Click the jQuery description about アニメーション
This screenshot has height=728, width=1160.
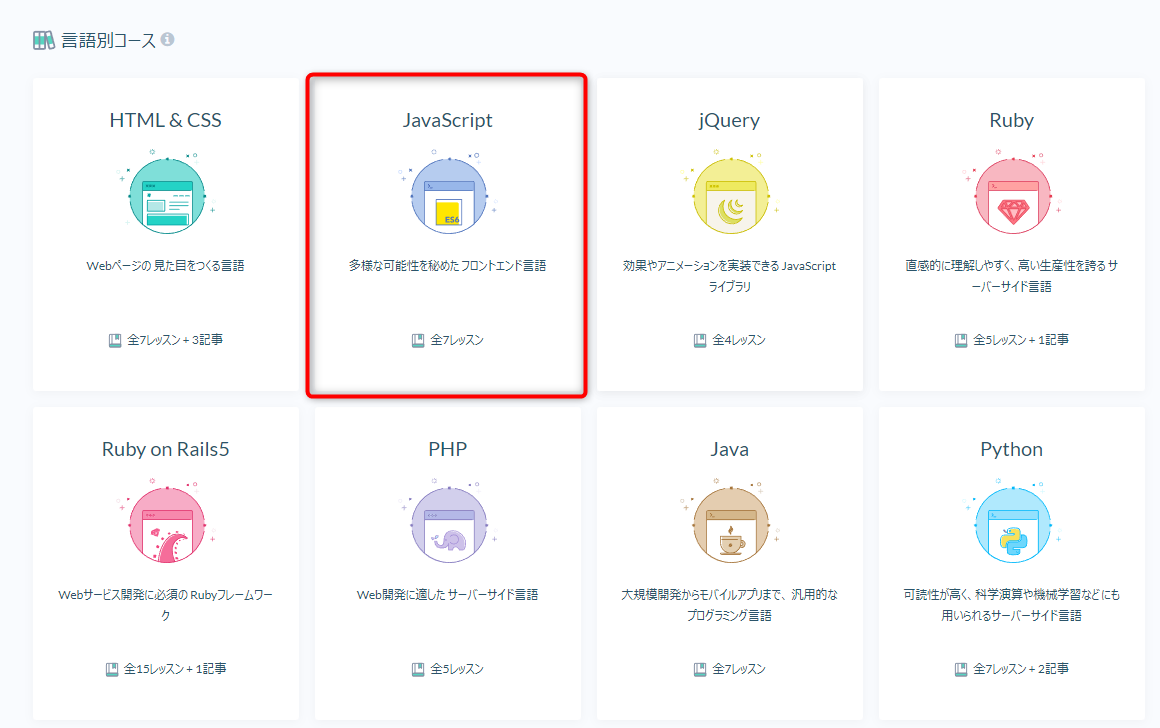(x=729, y=276)
